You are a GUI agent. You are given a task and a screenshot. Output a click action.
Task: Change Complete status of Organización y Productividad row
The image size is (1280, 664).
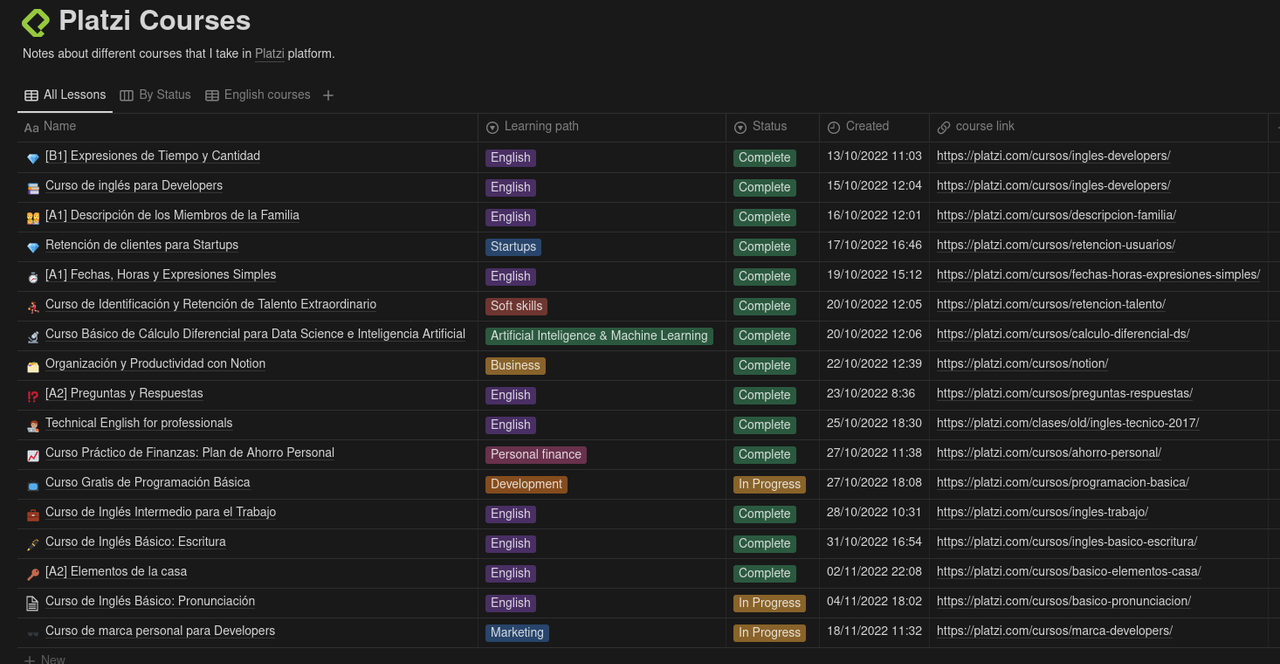(x=764, y=366)
